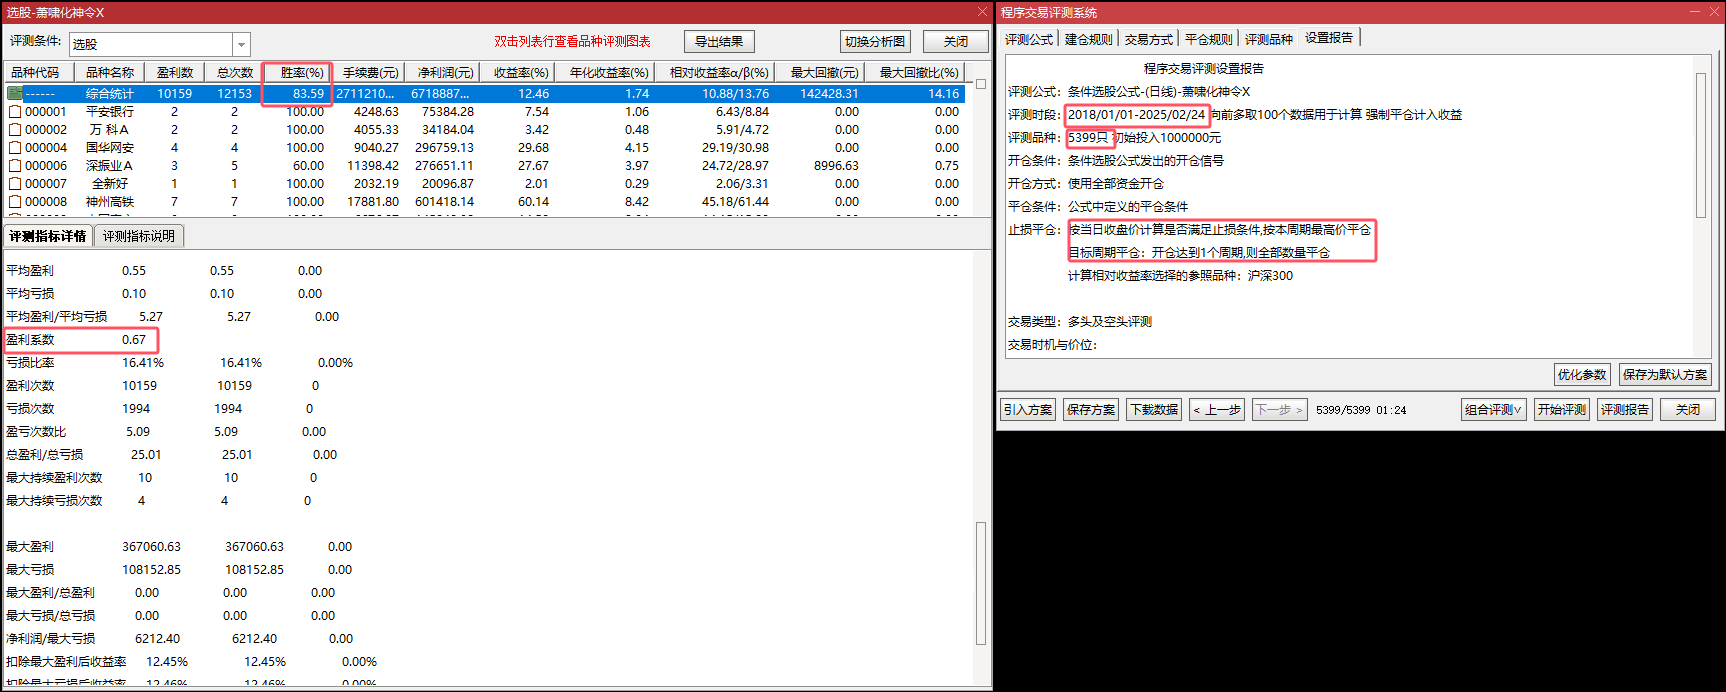Click the 盈利系数 indicator label
Viewport: 1726px width, 692px height.
tap(30, 340)
